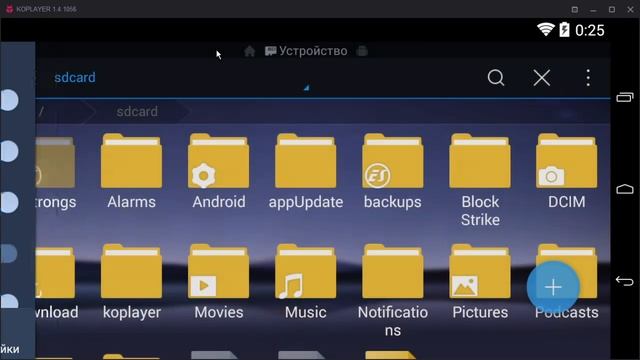Tap the blue plus floating button
The width and height of the screenshot is (640, 360).
click(553, 287)
